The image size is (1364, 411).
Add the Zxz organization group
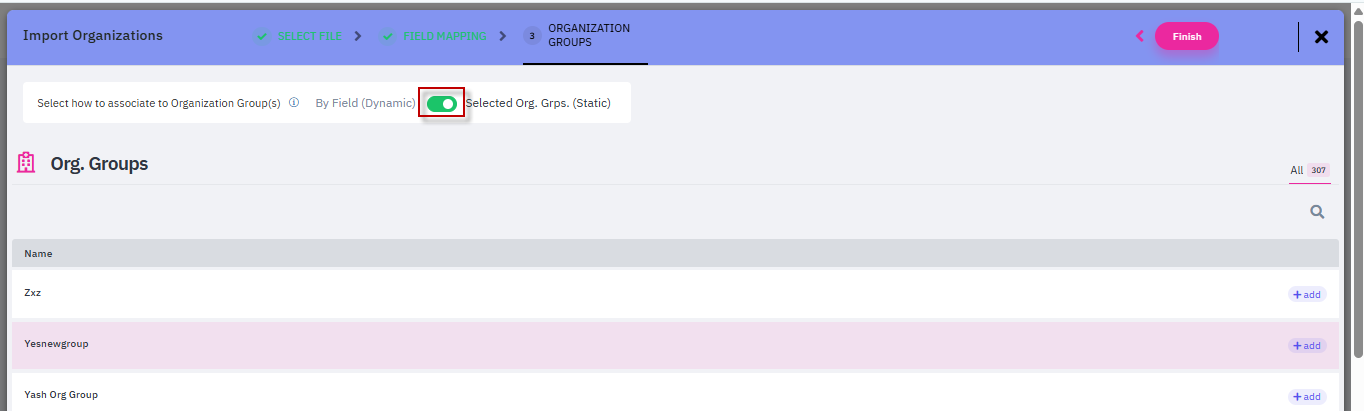click(1307, 295)
